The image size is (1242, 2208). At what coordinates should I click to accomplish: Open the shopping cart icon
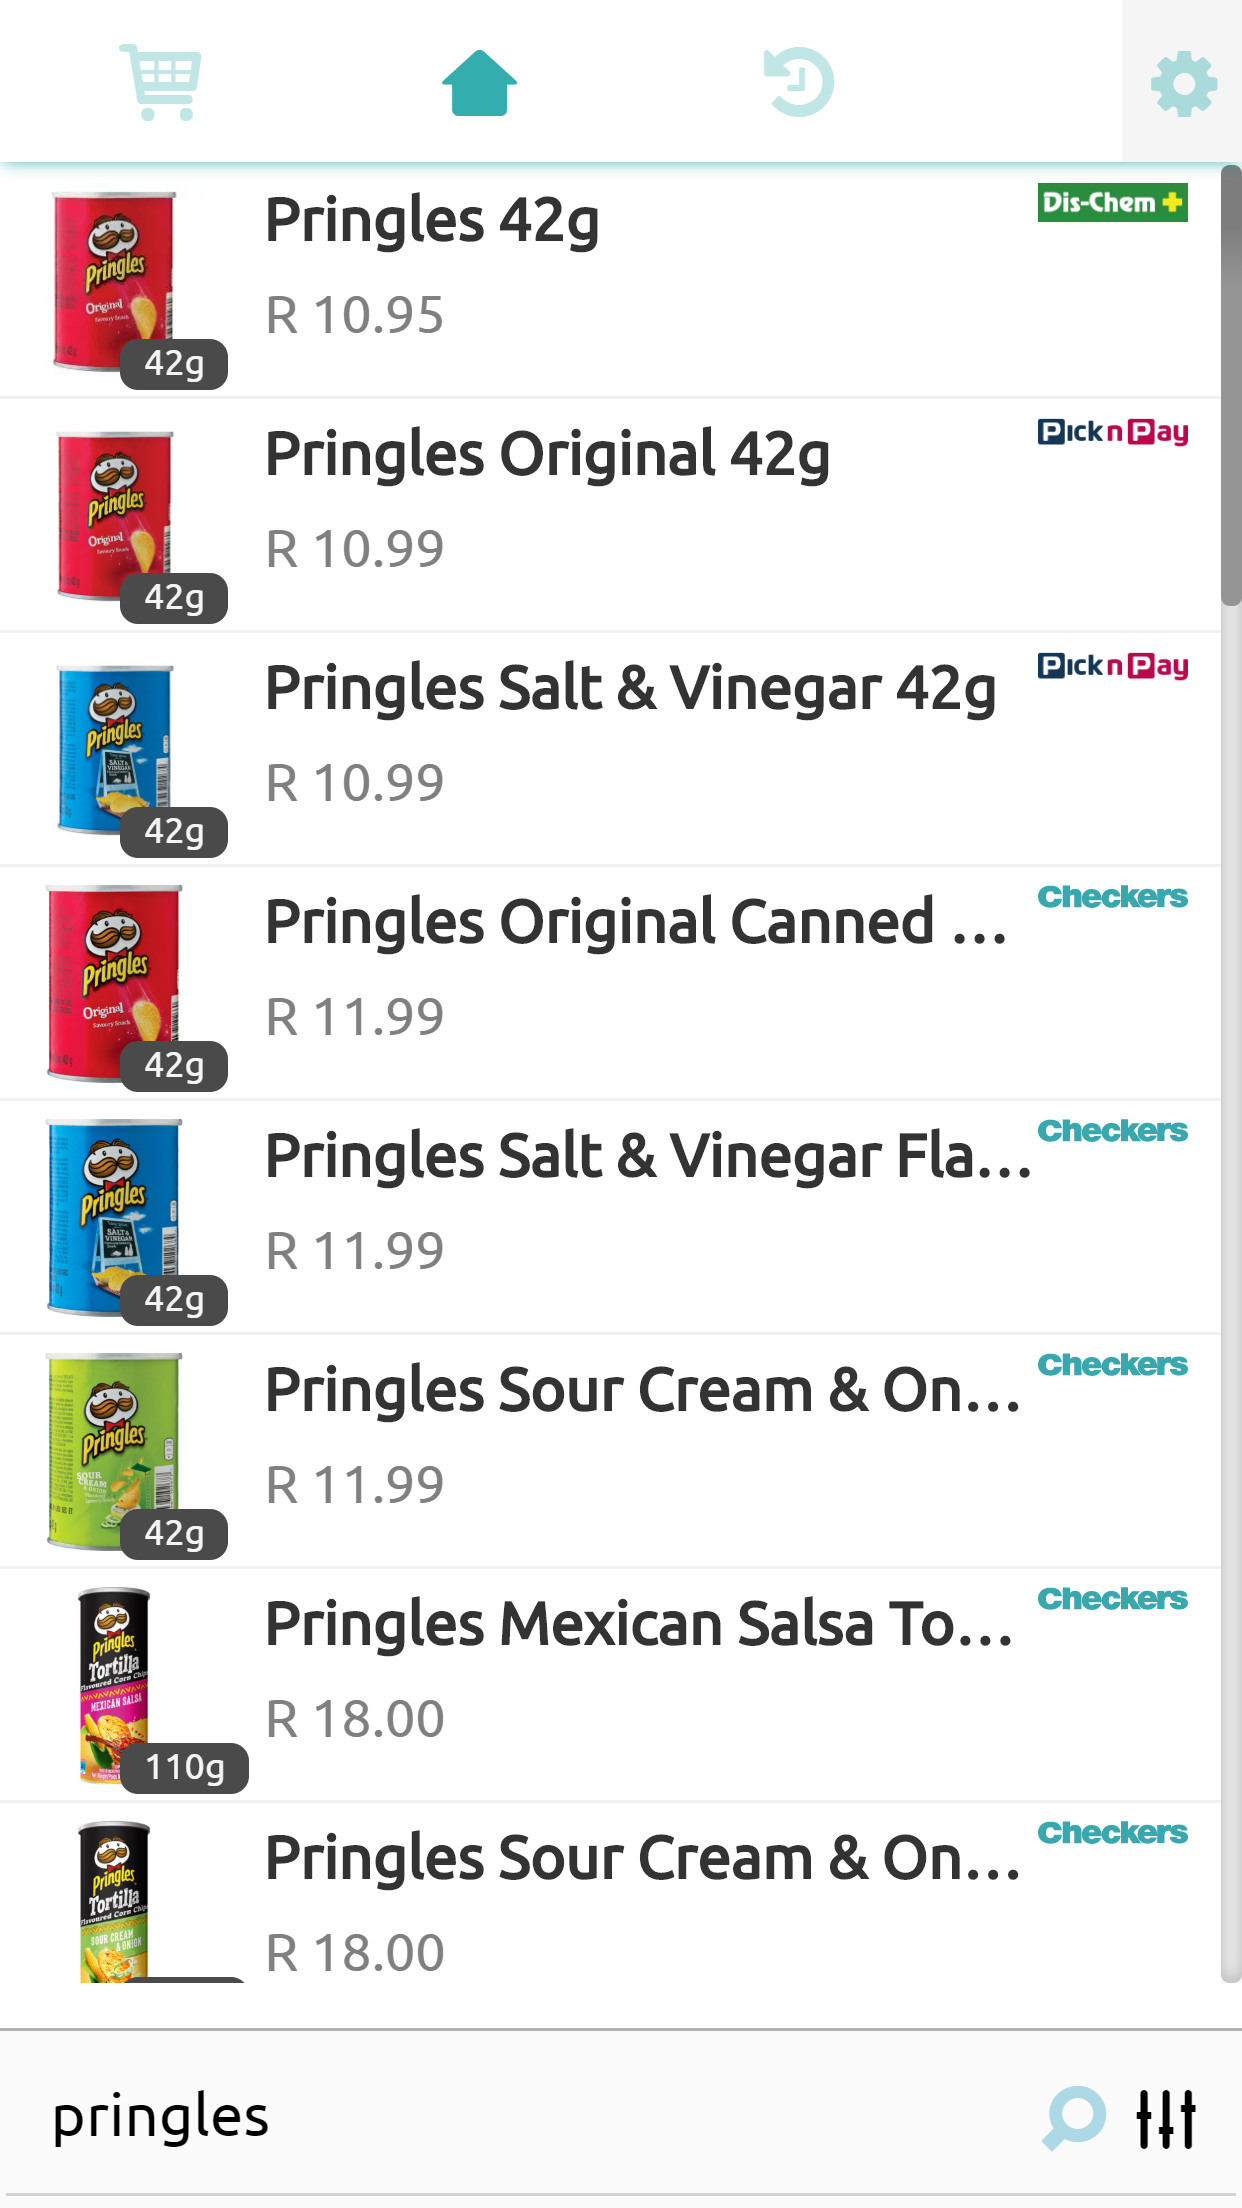[161, 82]
